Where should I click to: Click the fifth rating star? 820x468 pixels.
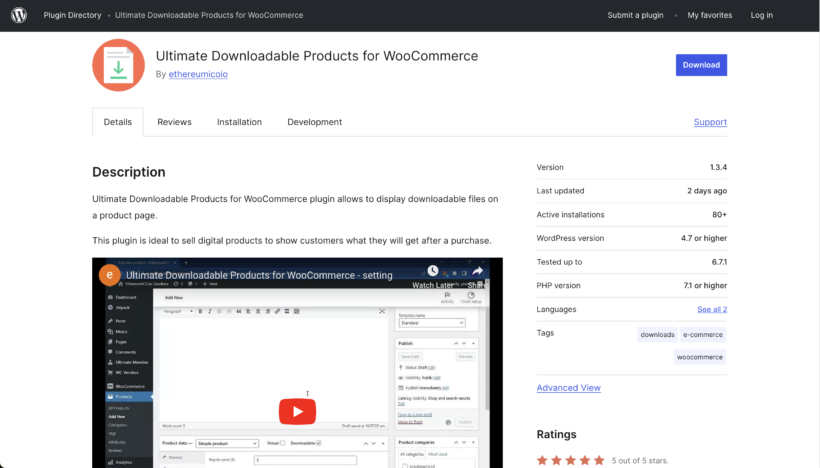pos(599,460)
